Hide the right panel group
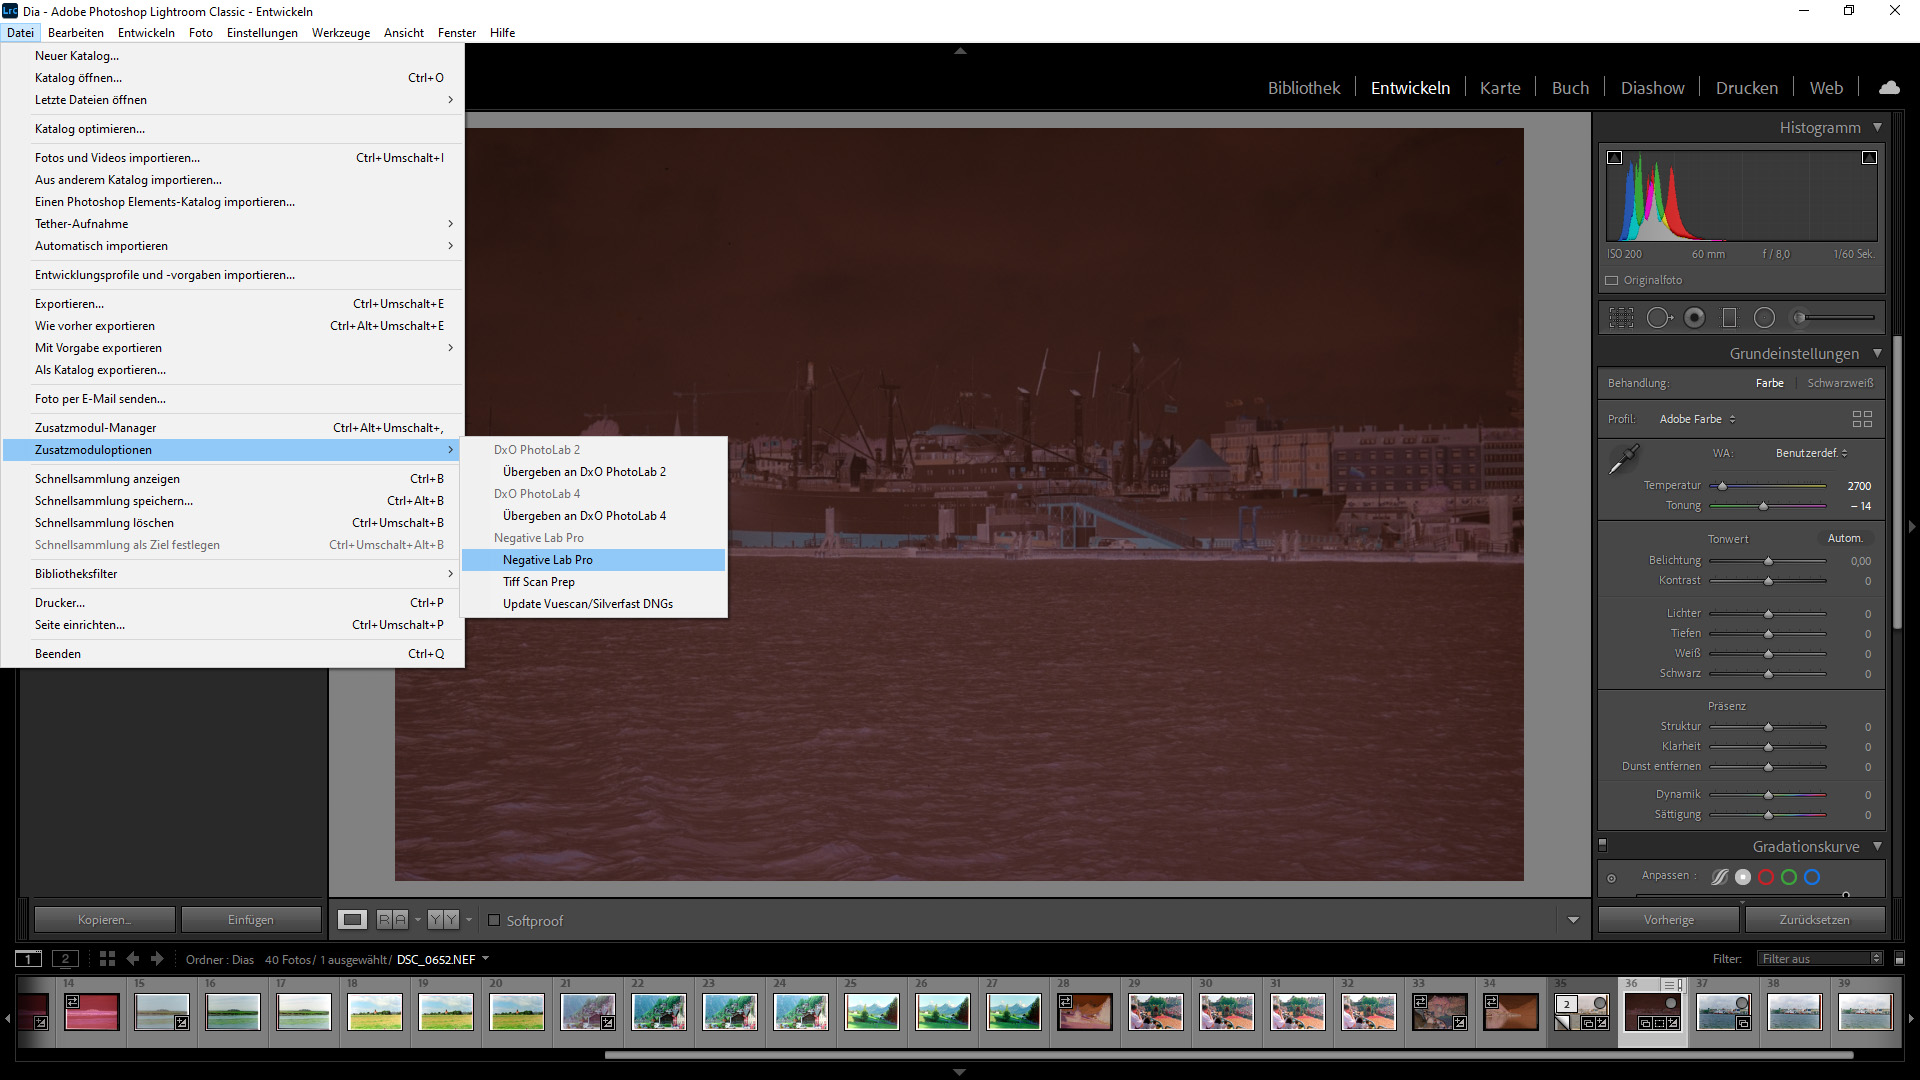The width and height of the screenshot is (1920, 1080). click(x=1912, y=526)
